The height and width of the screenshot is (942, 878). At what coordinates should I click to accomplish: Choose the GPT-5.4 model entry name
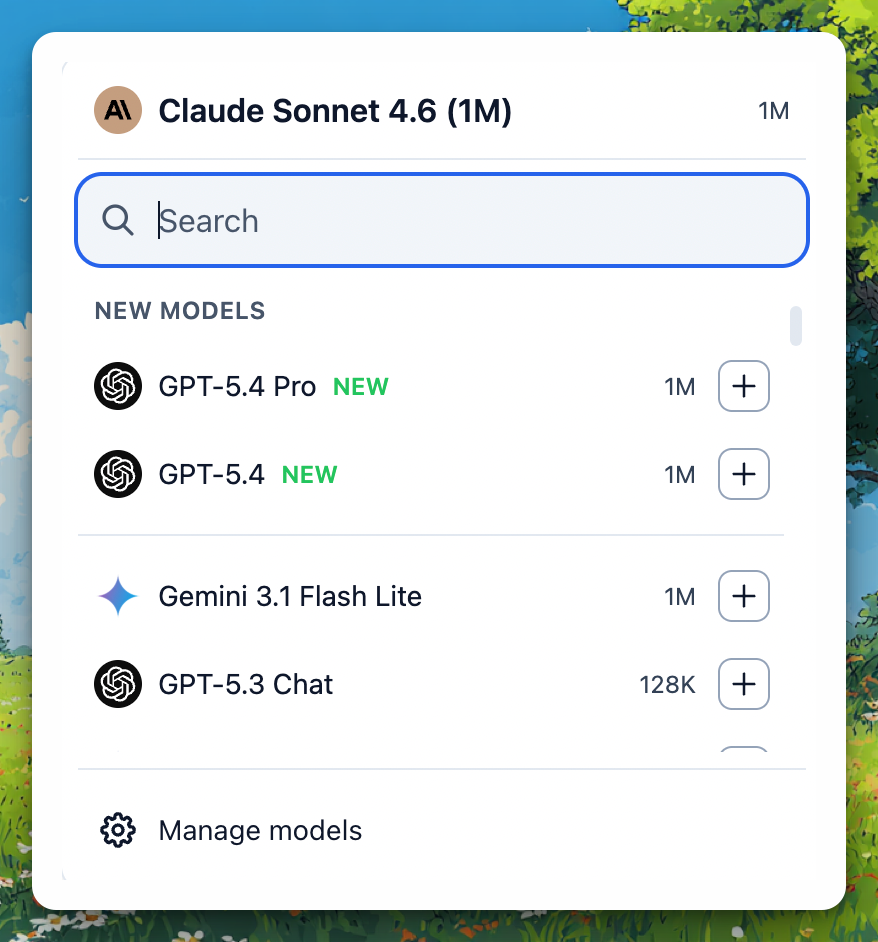tap(211, 474)
